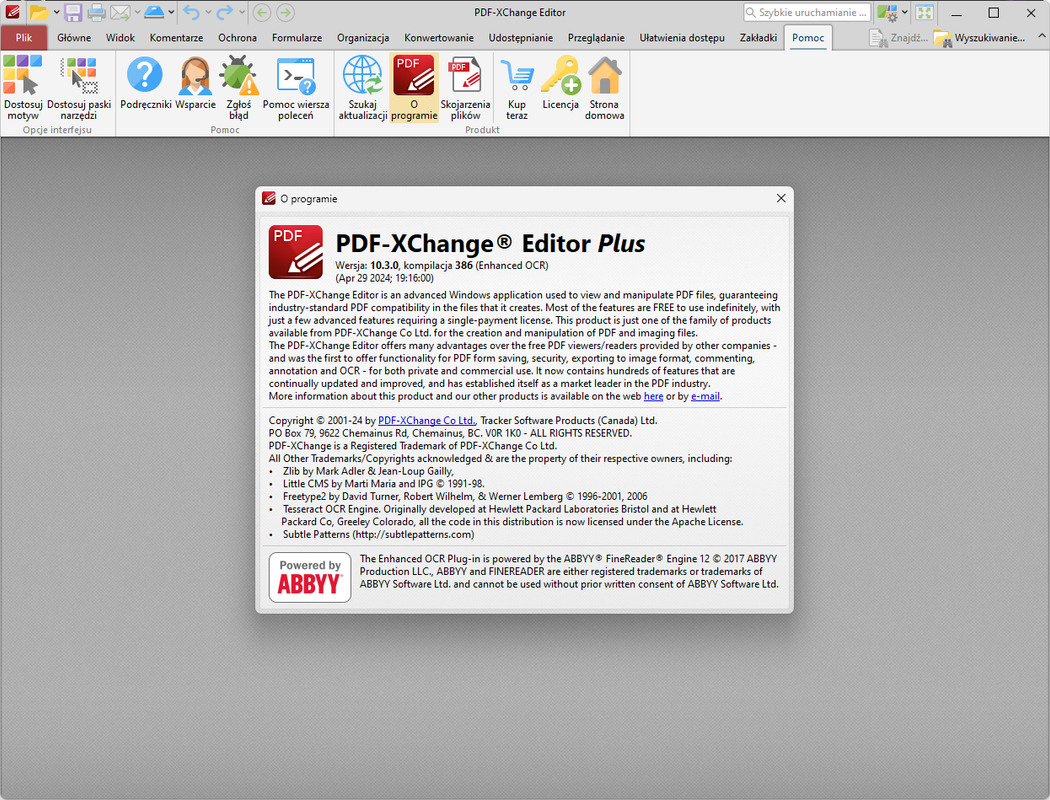Open the Konwertowanie tab
This screenshot has height=800, width=1050.
439,38
